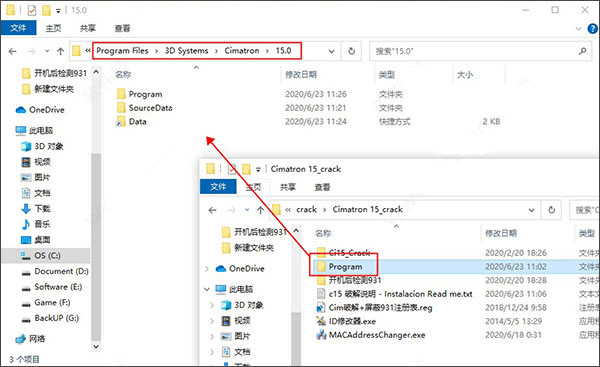Image resolution: width=600 pixels, height=367 pixels.
Task: Click Cimatron in the address breadcrumb
Action: [x=242, y=51]
